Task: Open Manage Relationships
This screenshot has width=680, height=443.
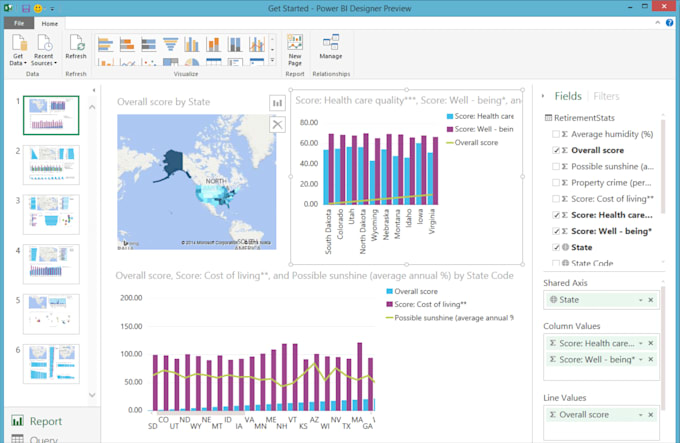Action: click(331, 46)
